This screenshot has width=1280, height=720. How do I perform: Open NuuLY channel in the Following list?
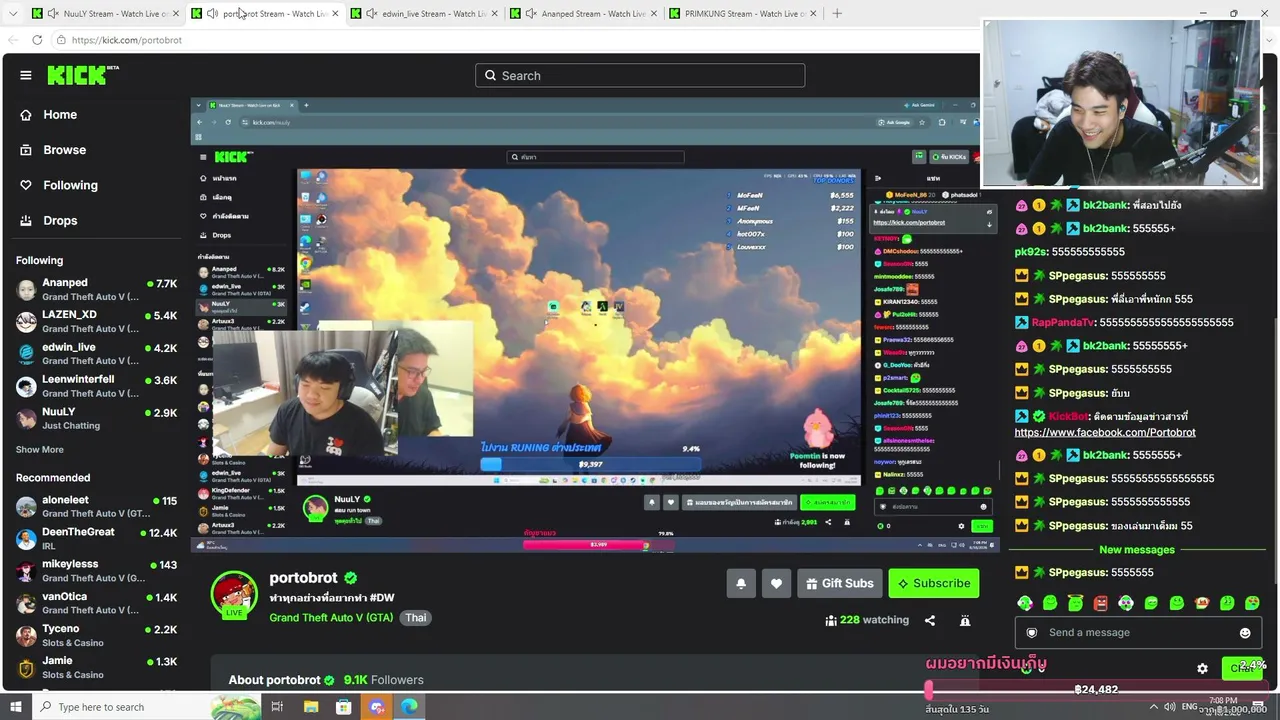[x=96, y=417]
